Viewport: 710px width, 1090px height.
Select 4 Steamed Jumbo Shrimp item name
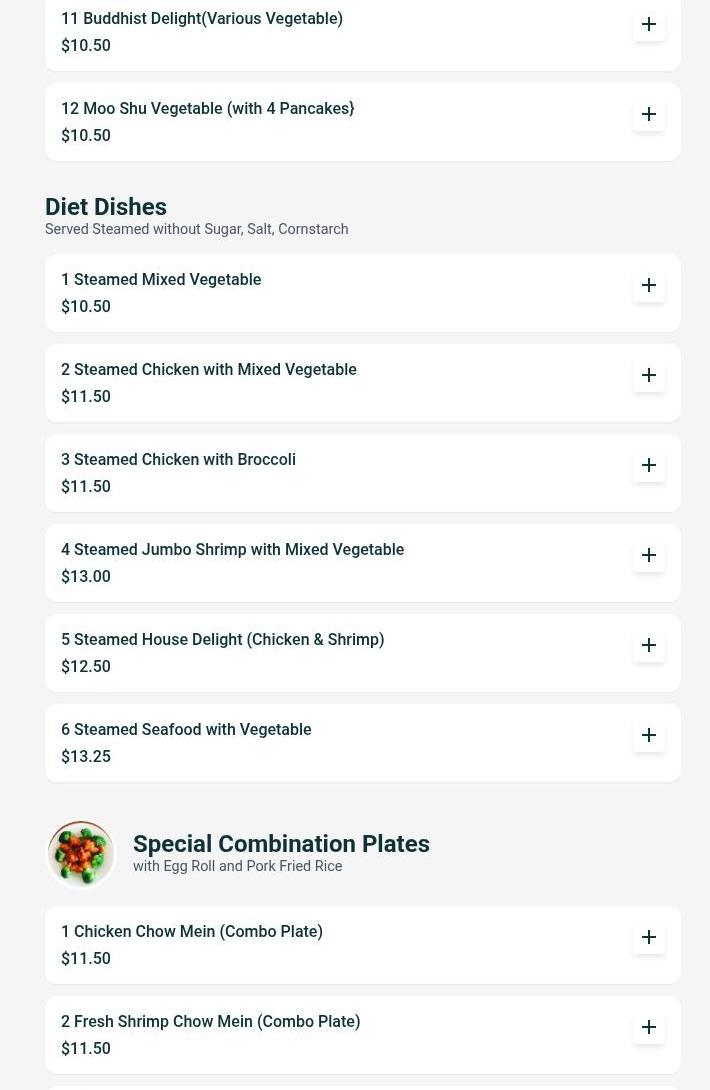[232, 550]
